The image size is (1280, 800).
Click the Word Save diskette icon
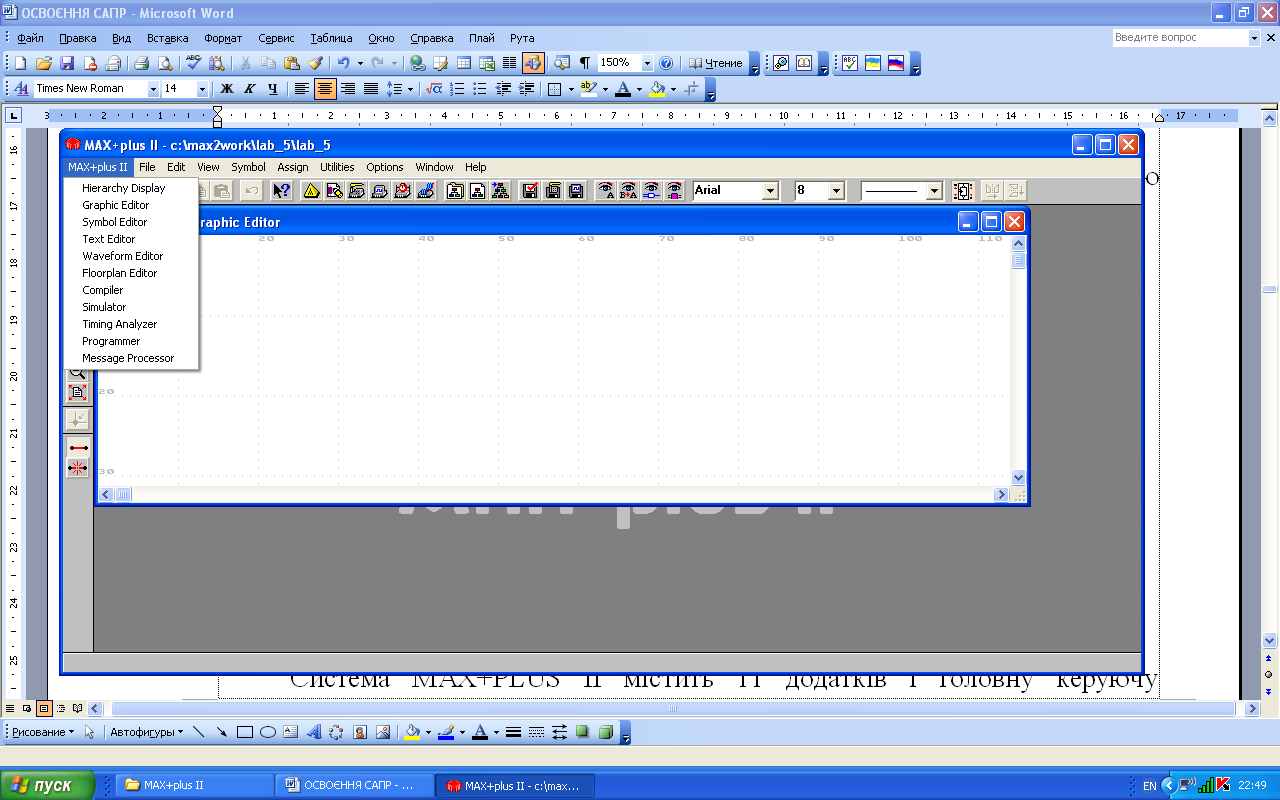[x=67, y=63]
